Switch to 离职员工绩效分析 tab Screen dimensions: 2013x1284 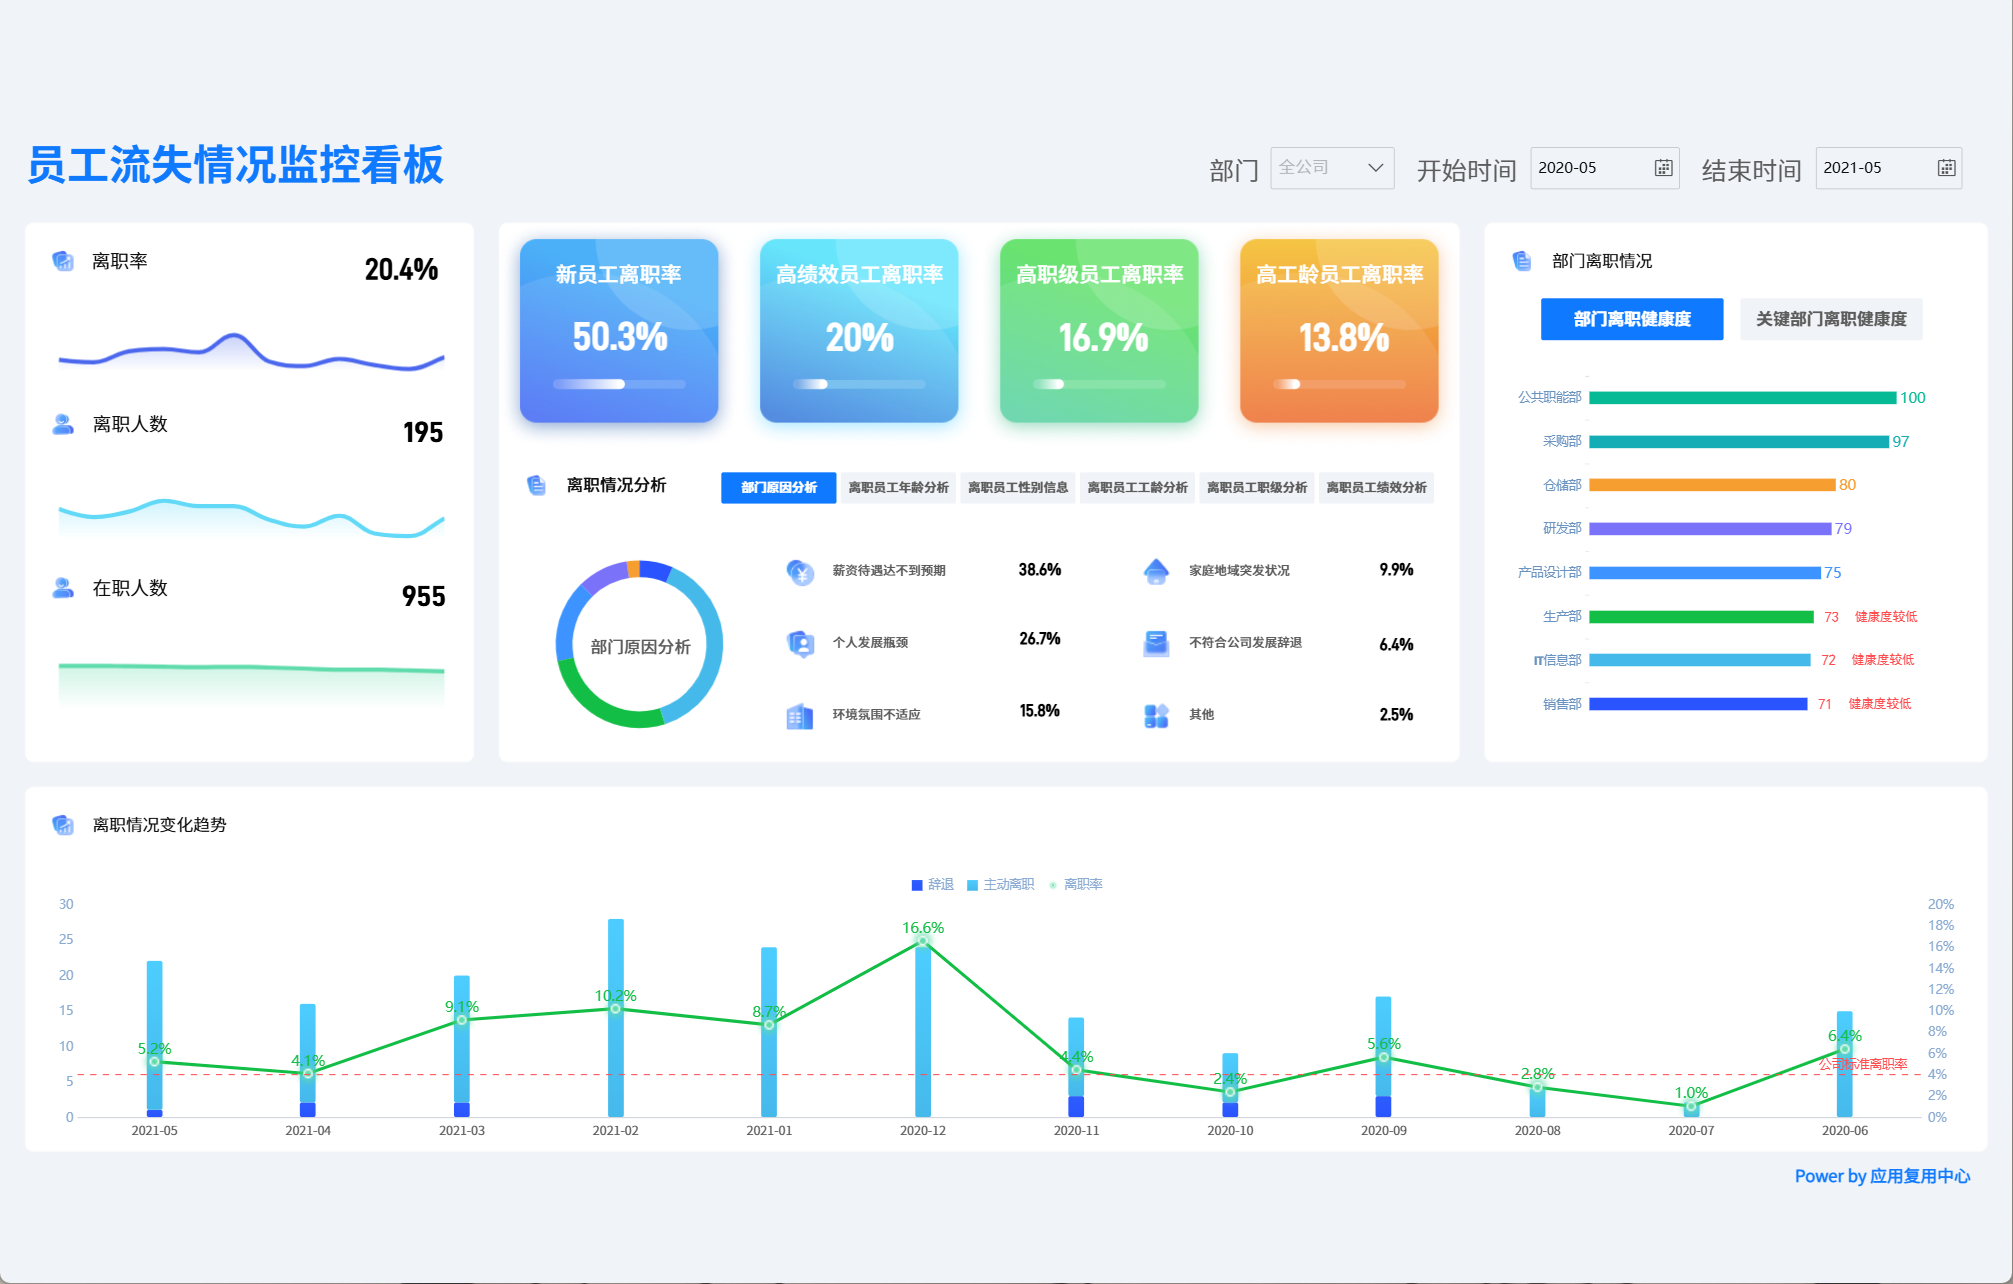tap(1376, 488)
